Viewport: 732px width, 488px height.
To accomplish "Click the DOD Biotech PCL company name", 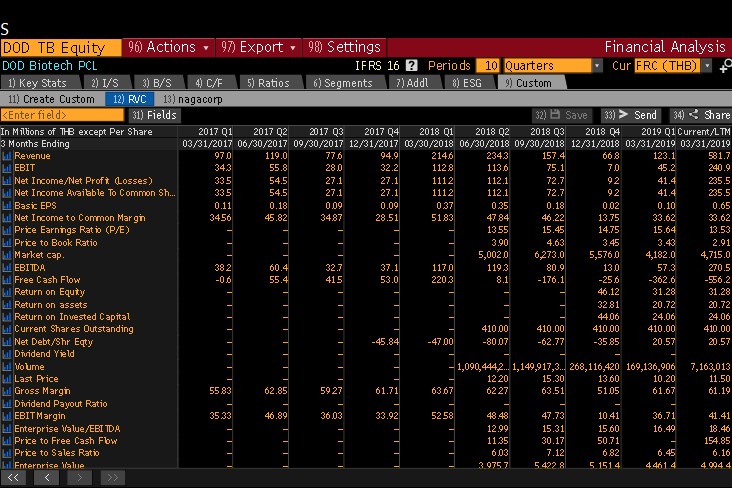I will pyautogui.click(x=49, y=66).
